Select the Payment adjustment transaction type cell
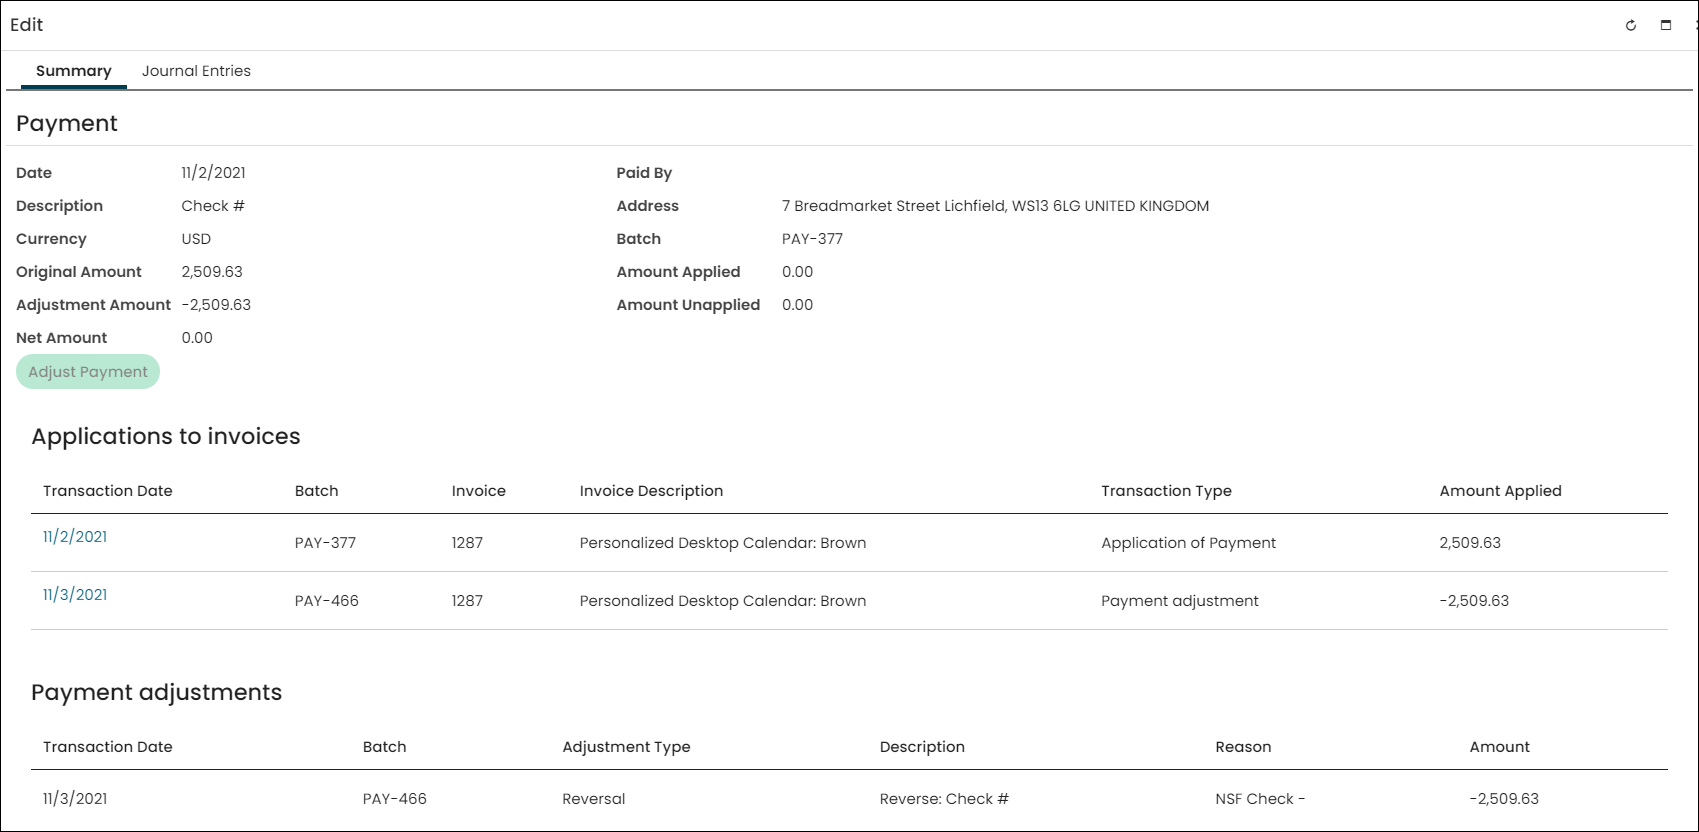The height and width of the screenshot is (832, 1699). (1180, 601)
